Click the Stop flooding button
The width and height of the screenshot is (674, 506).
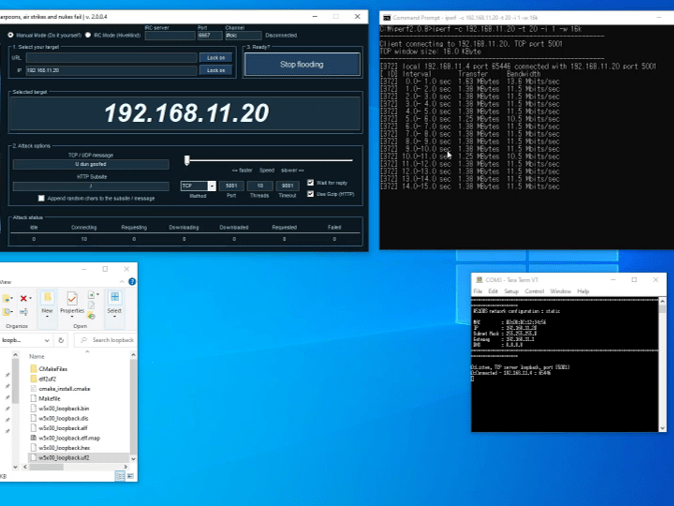[302, 64]
